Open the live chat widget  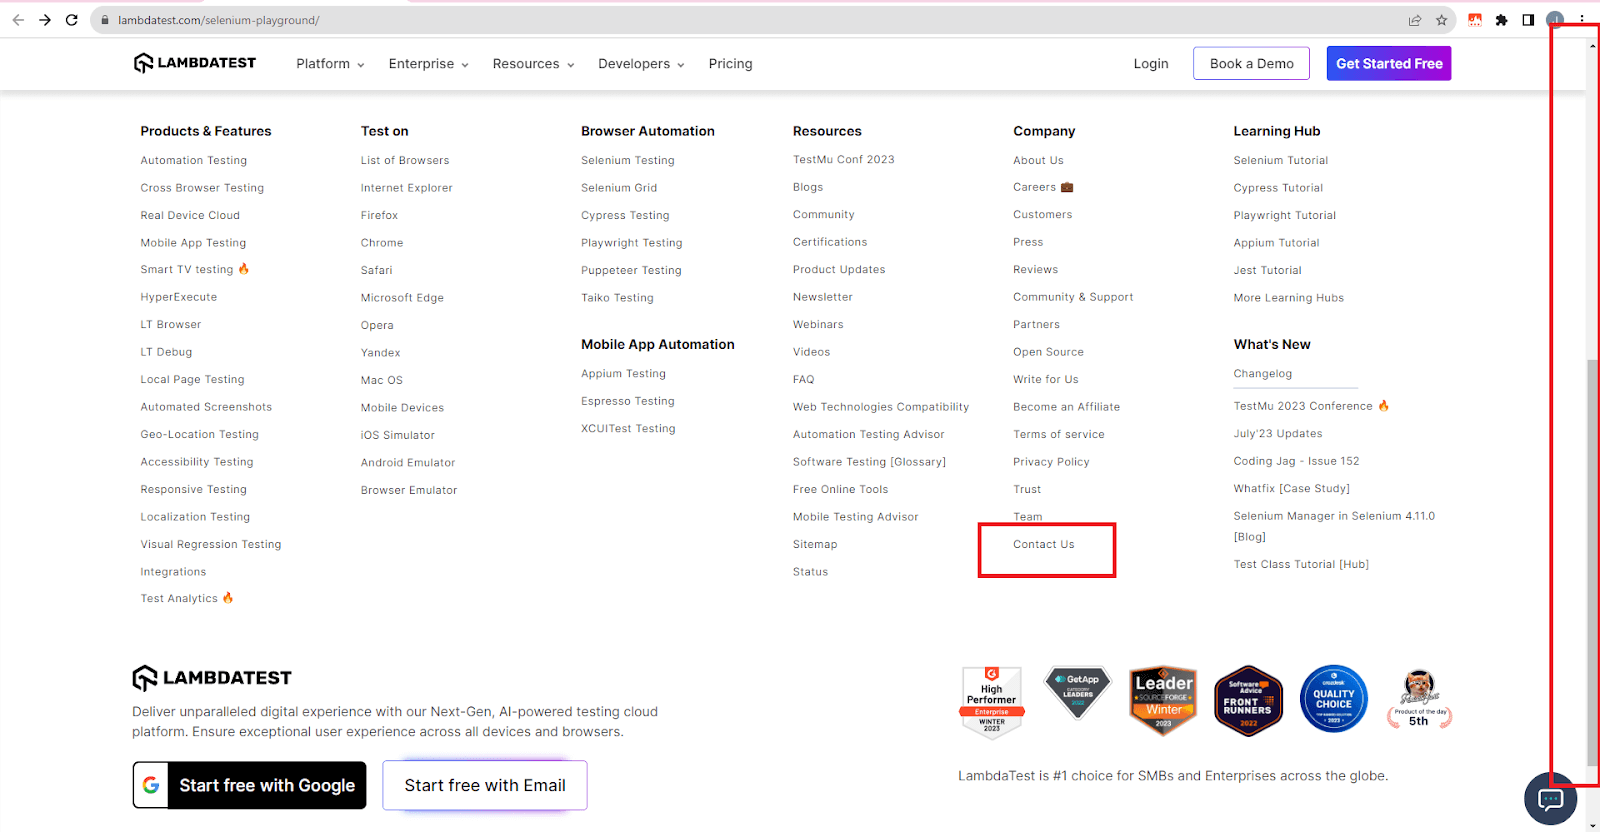[x=1550, y=798]
